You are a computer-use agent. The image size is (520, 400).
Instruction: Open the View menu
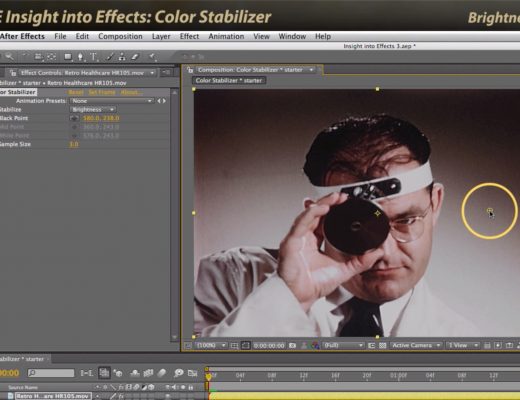pyautogui.click(x=261, y=36)
